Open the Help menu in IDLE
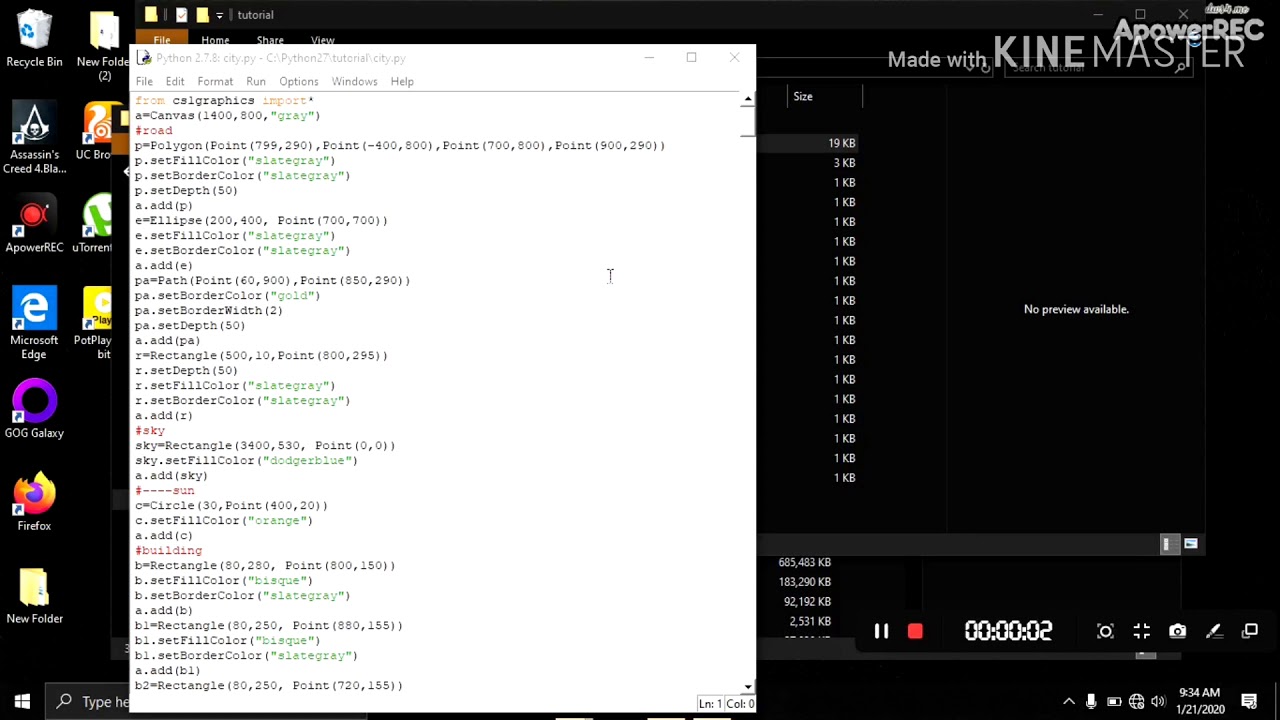The height and width of the screenshot is (720, 1280). click(x=402, y=82)
